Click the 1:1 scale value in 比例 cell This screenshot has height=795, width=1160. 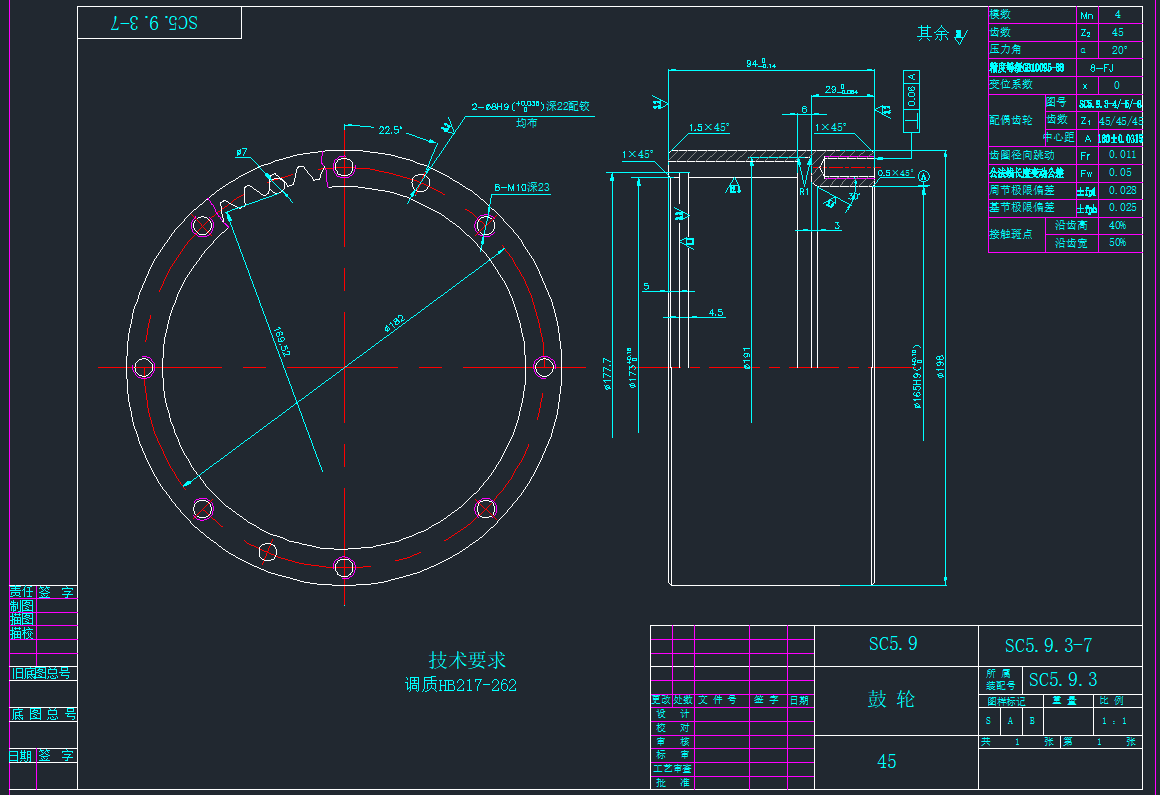(1114, 721)
